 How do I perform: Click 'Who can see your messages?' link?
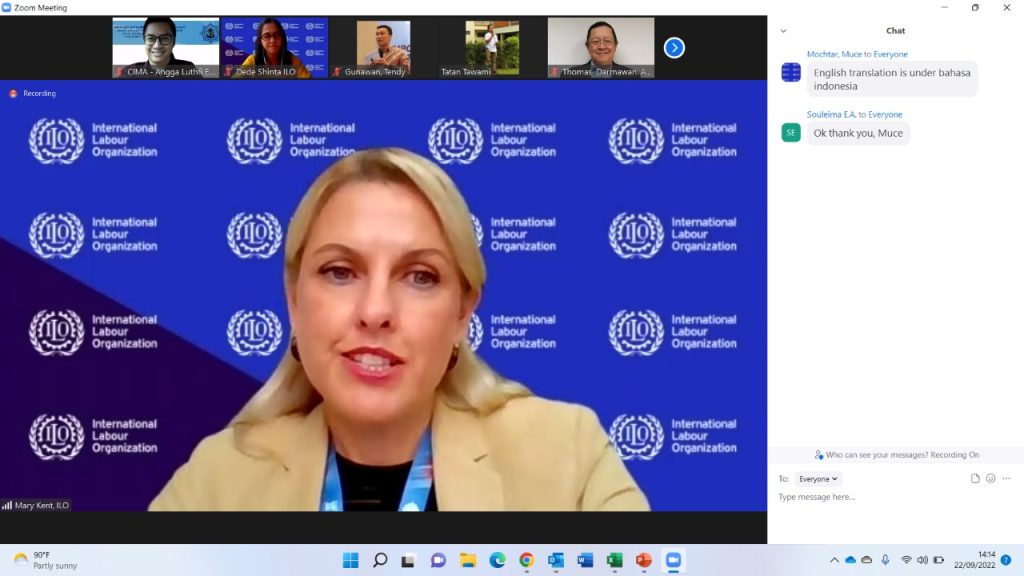coord(876,455)
